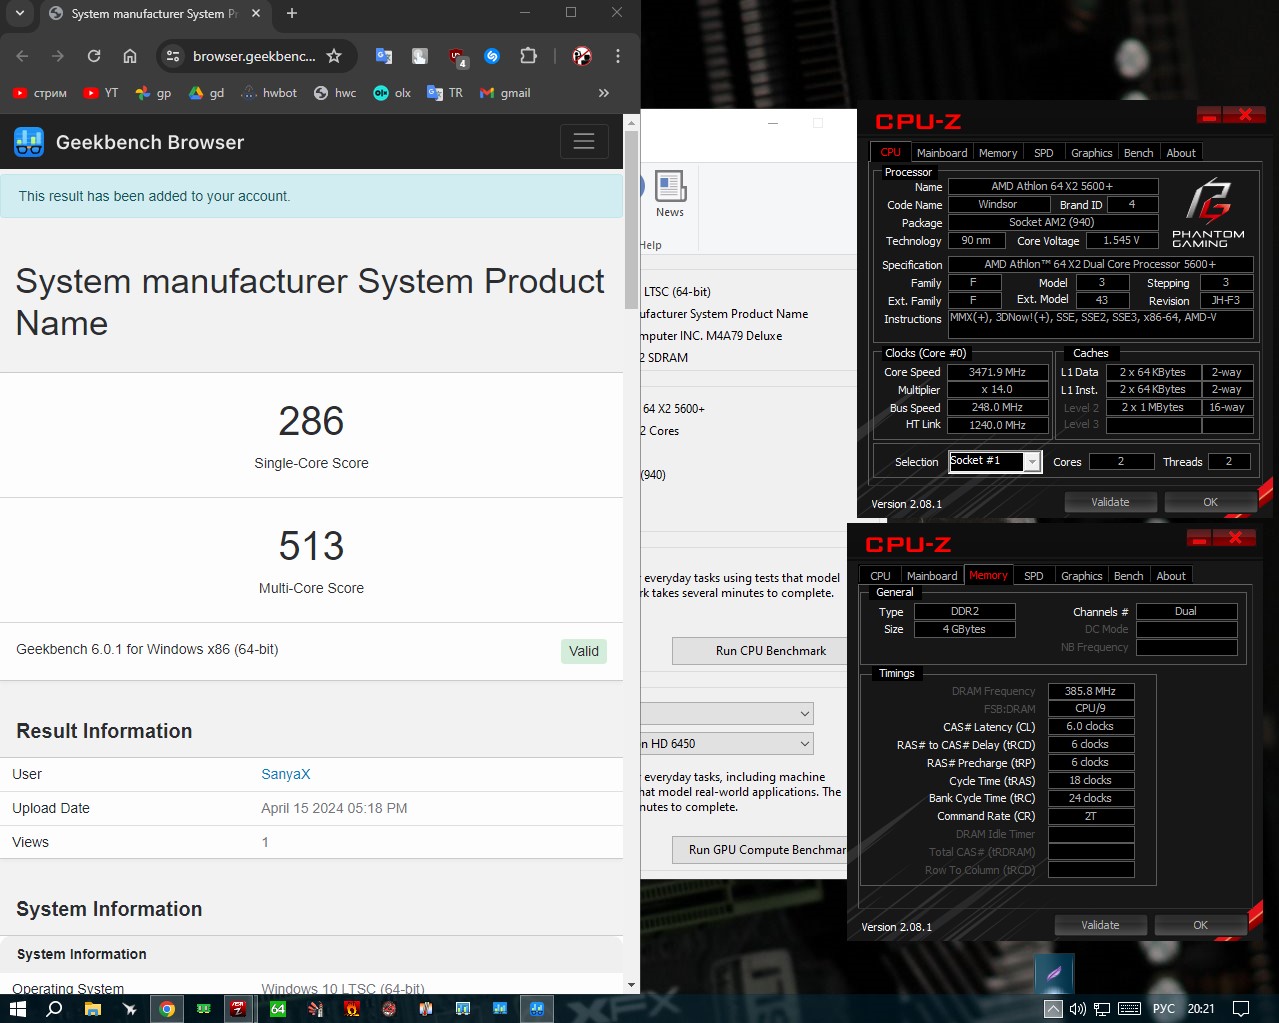
Task: Switch РУС input language indicator
Action: [1164, 1008]
